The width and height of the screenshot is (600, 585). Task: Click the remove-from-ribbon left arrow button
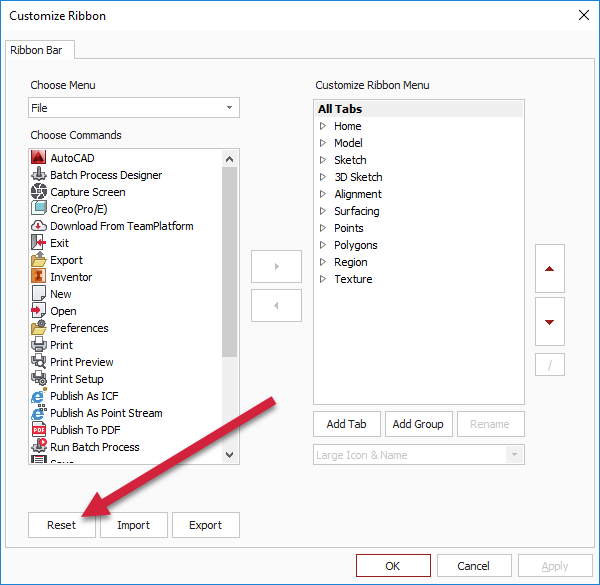coord(276,306)
